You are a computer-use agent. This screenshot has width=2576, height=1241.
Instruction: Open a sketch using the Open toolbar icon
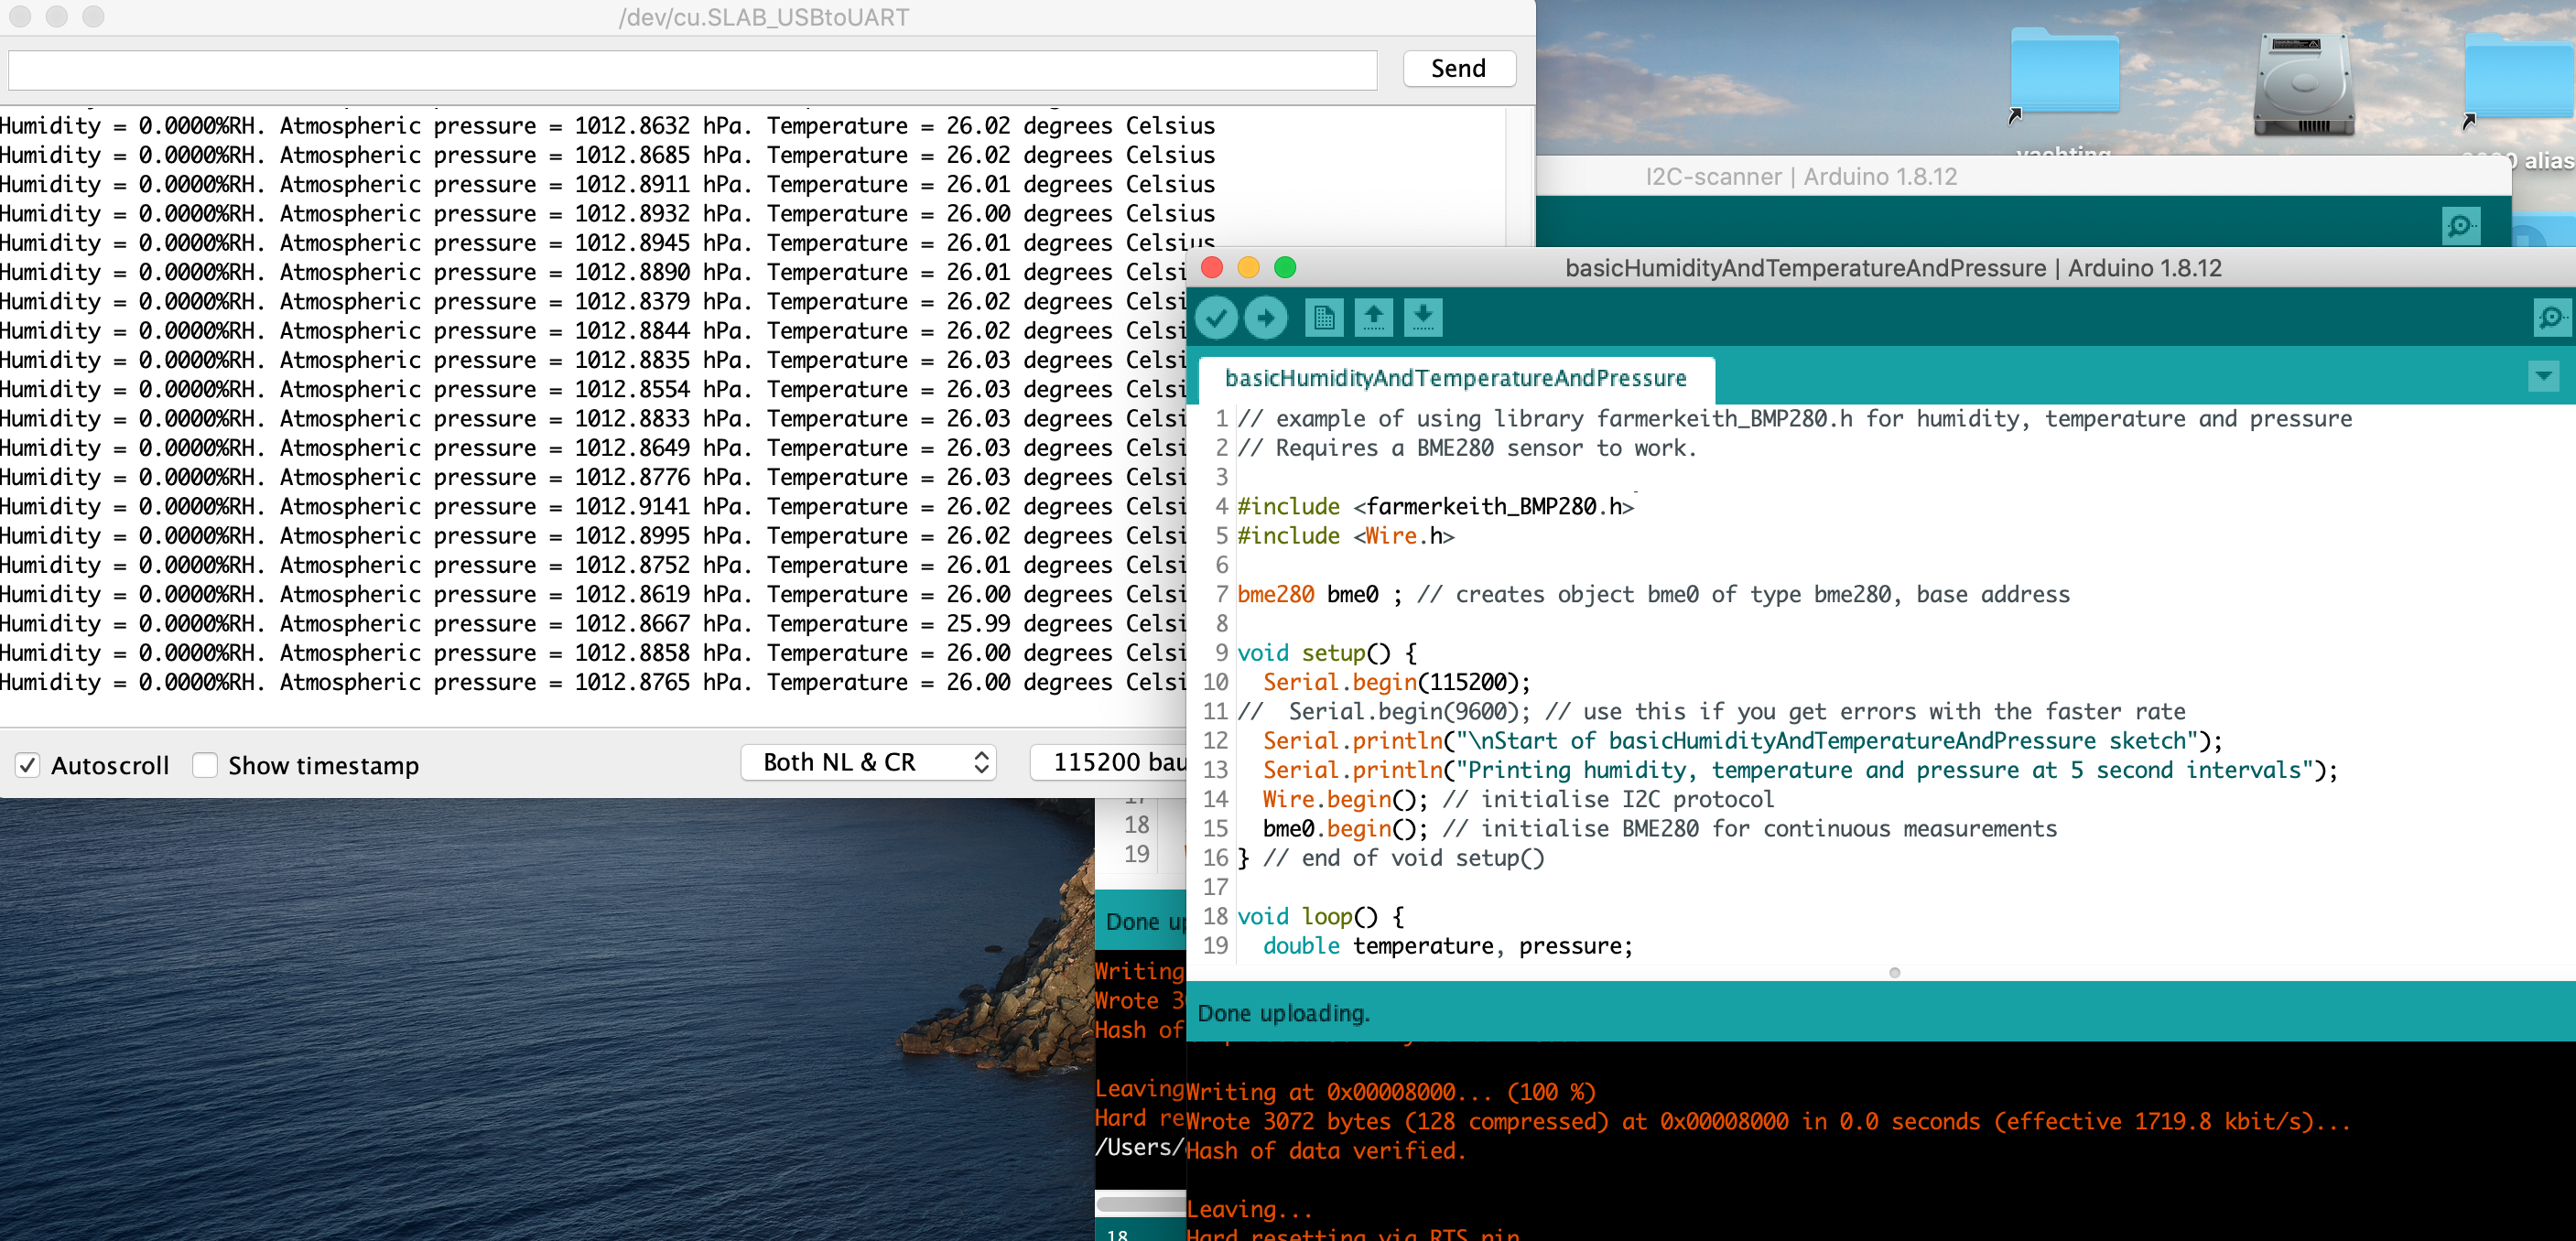(1374, 317)
